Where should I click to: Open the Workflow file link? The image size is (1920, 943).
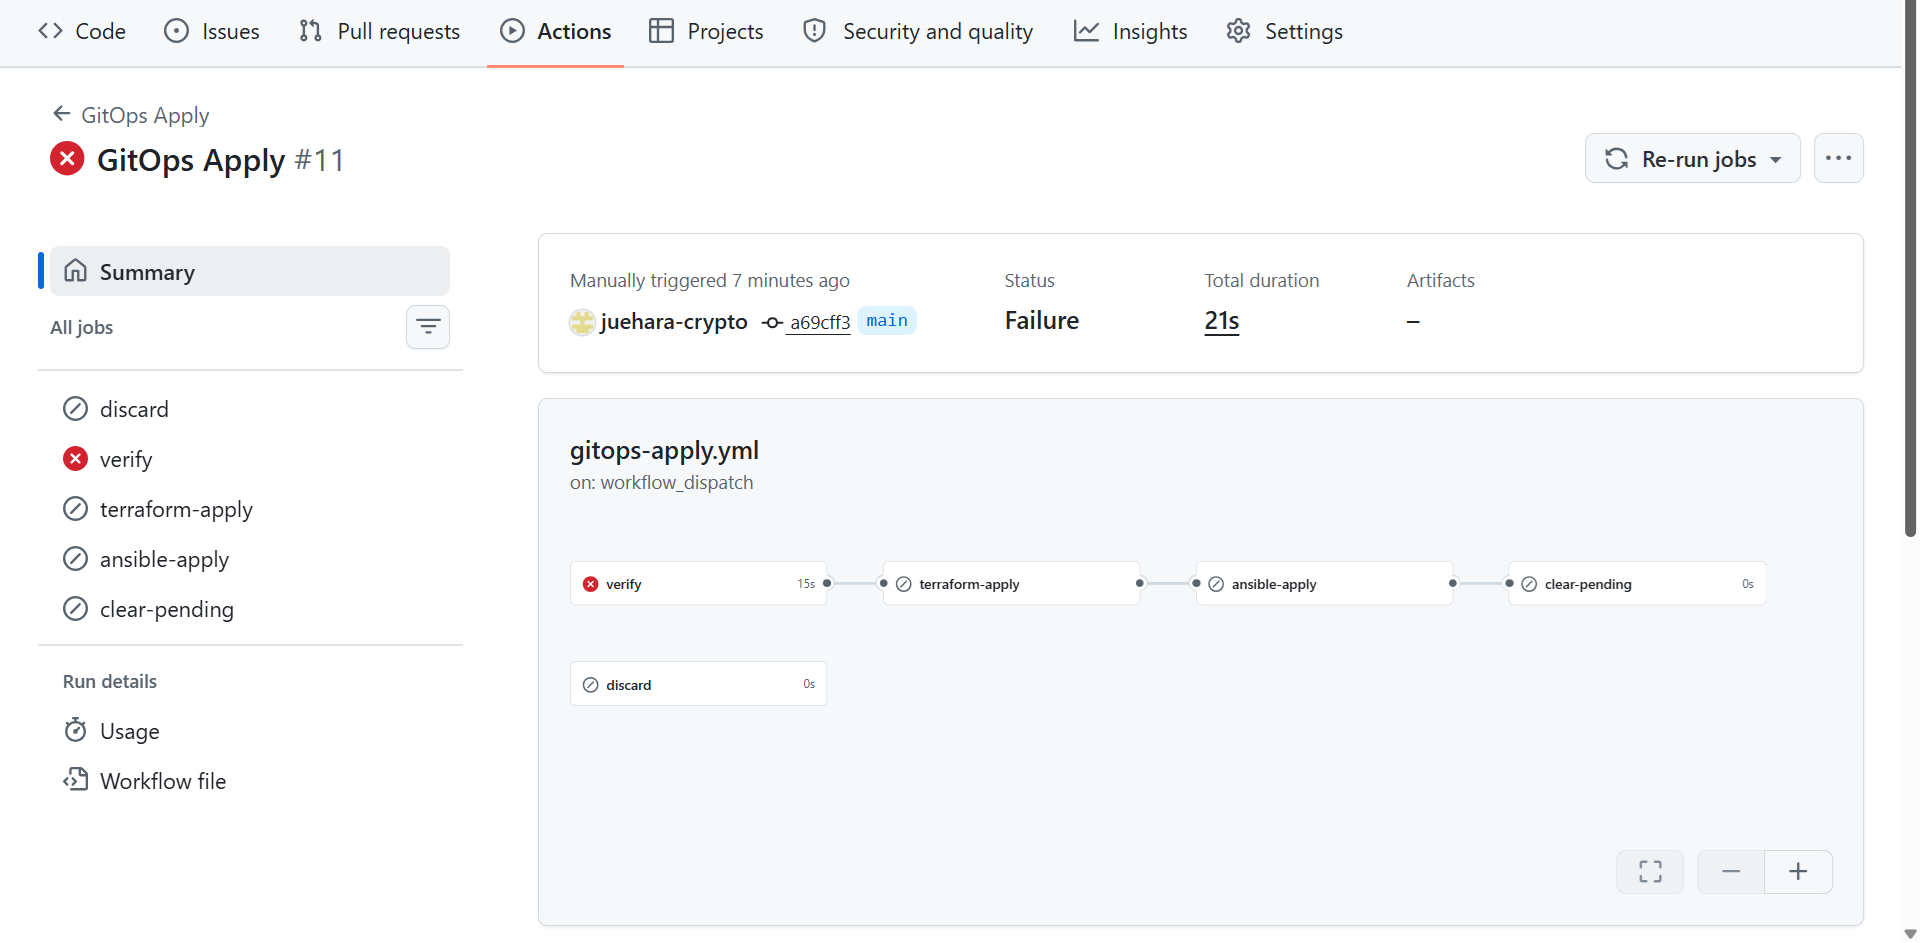(250, 781)
